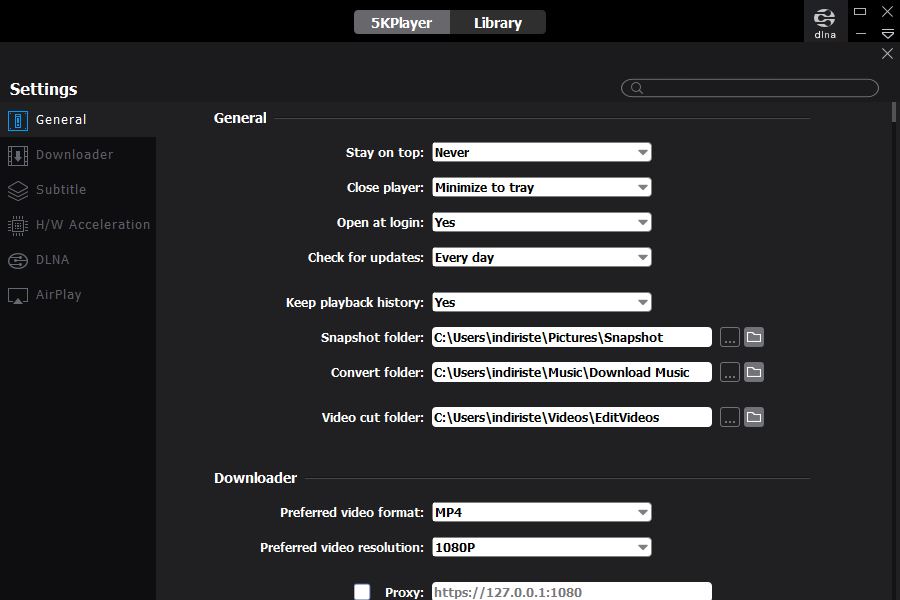The height and width of the screenshot is (600, 900).
Task: Click the settings search field
Action: coord(750,88)
